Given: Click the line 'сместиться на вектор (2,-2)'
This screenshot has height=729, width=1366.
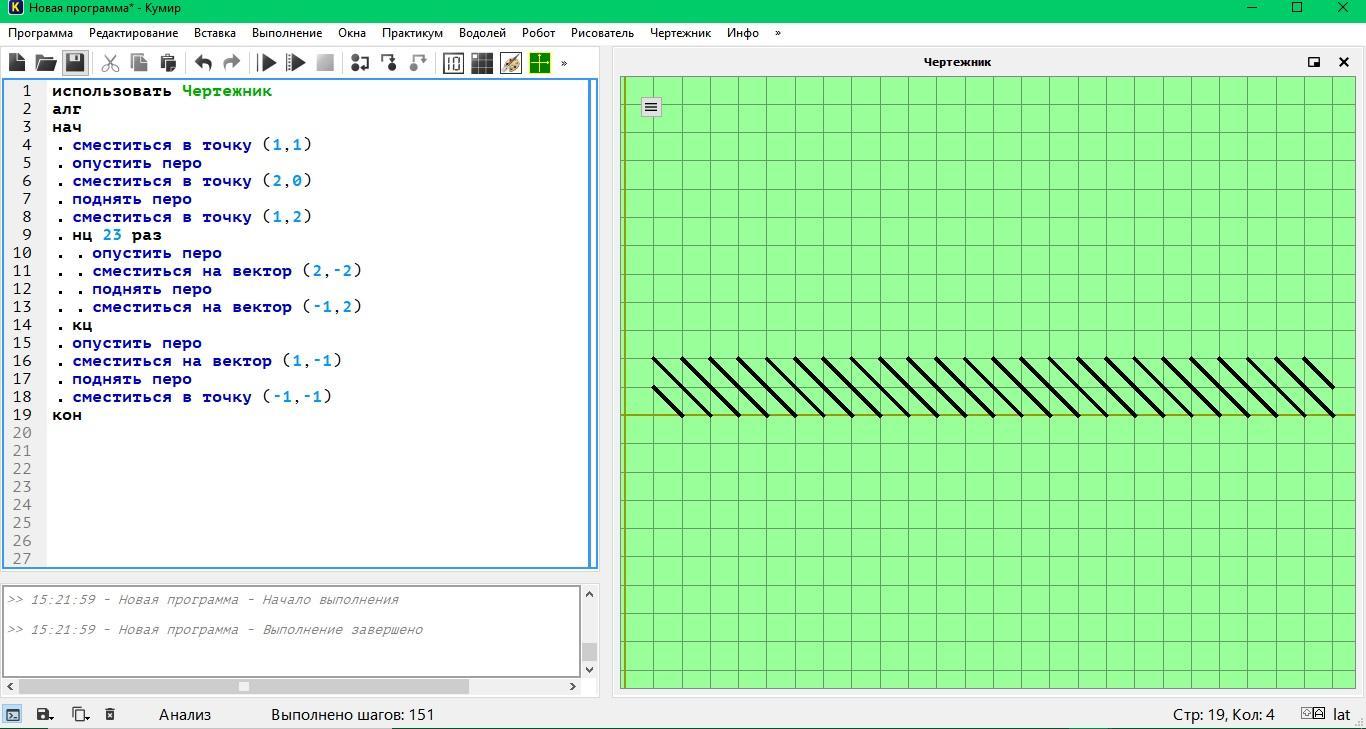Looking at the screenshot, I should pyautogui.click(x=227, y=271).
